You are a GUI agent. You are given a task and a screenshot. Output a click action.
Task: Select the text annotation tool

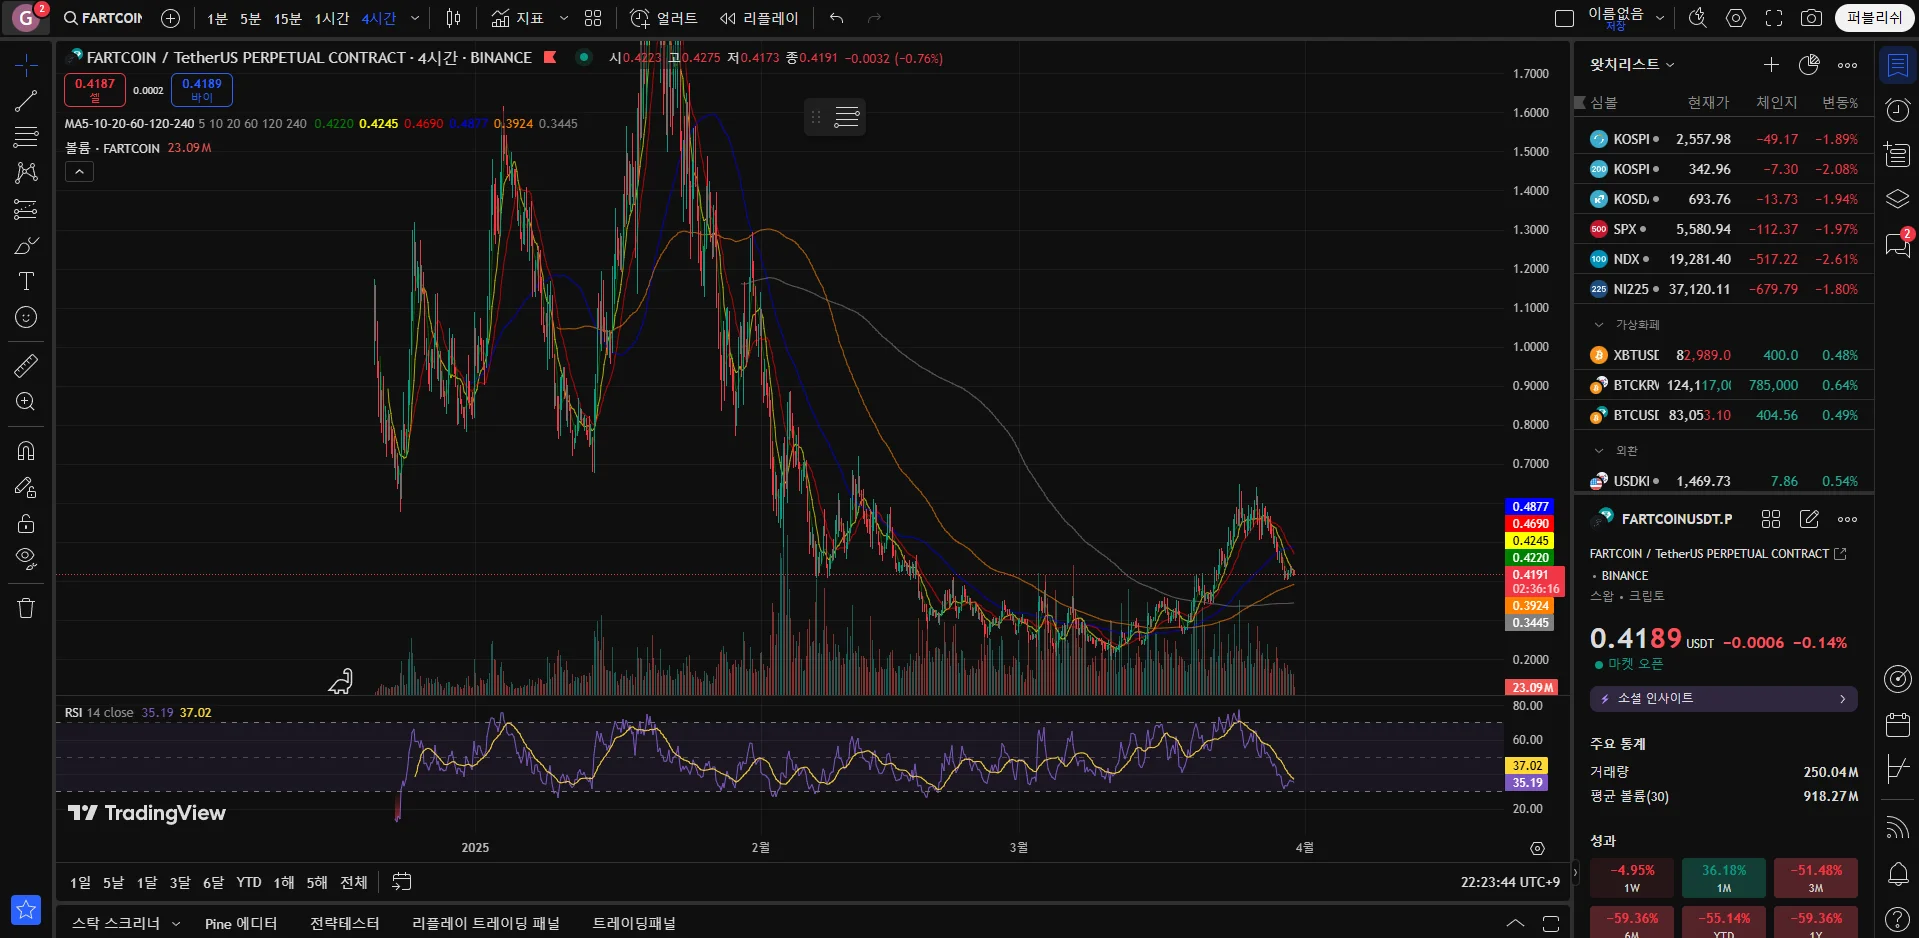[x=26, y=281]
